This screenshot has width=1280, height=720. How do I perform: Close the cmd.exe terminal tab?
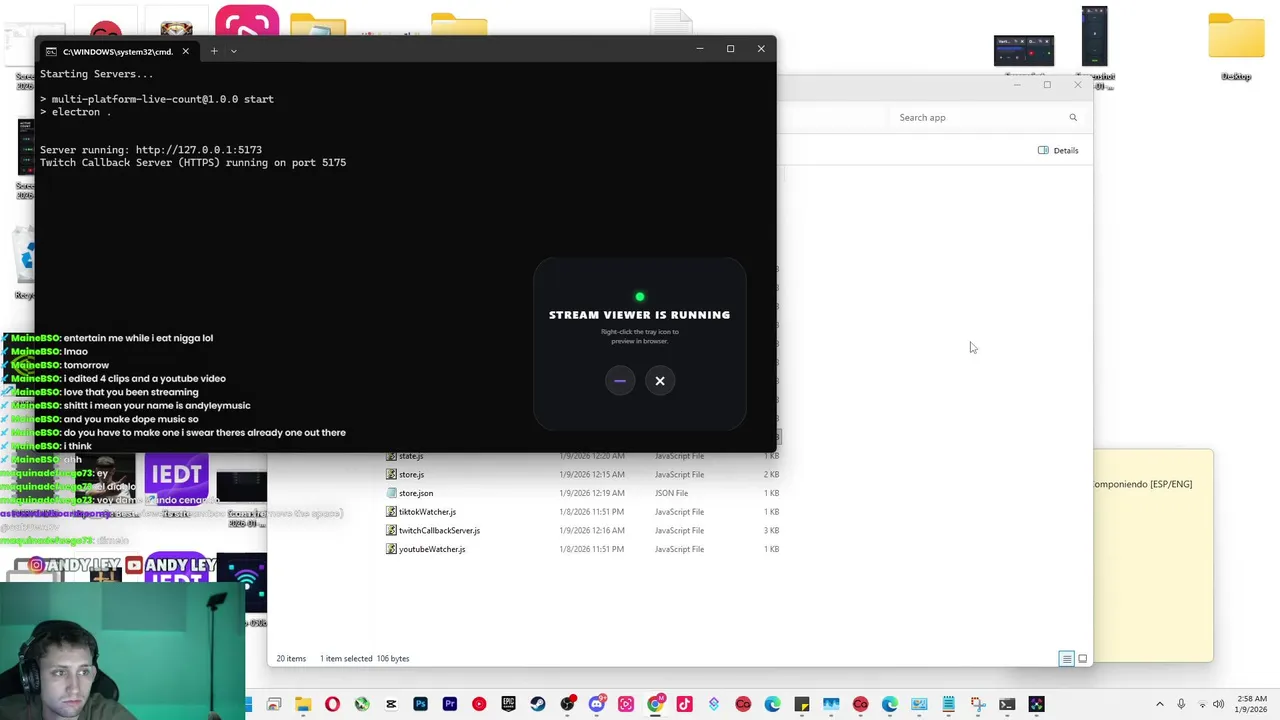pos(185,51)
